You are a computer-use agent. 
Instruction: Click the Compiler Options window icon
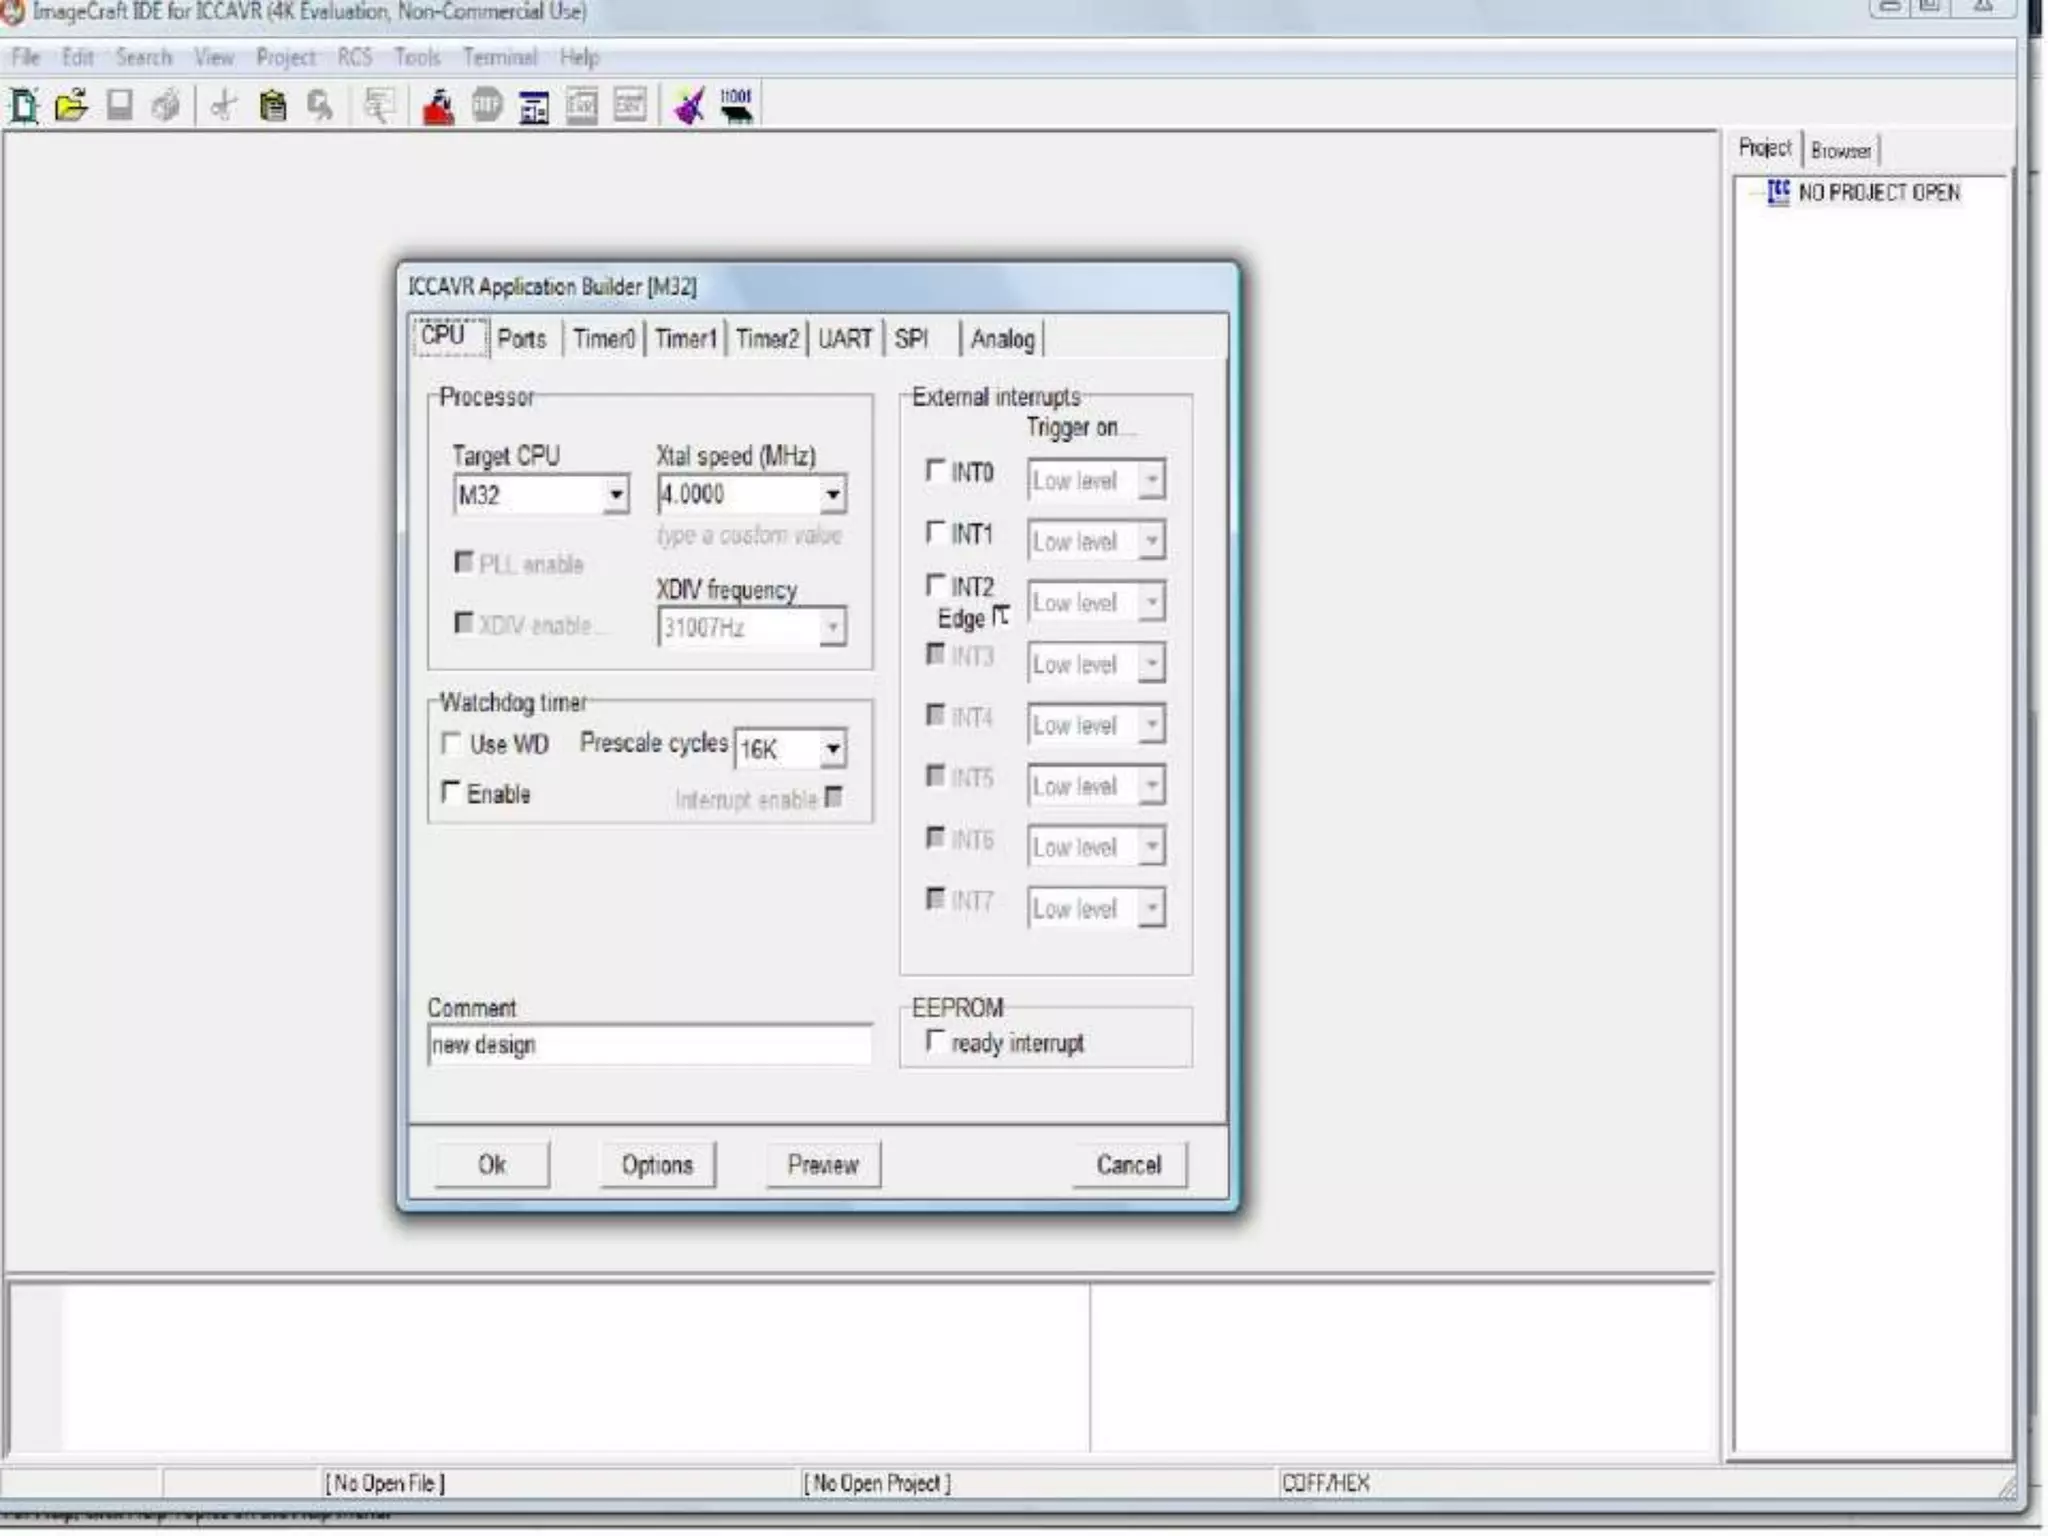click(534, 105)
